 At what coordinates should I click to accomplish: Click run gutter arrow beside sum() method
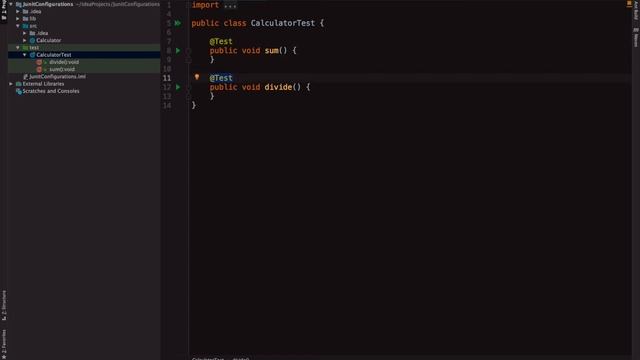(x=178, y=51)
